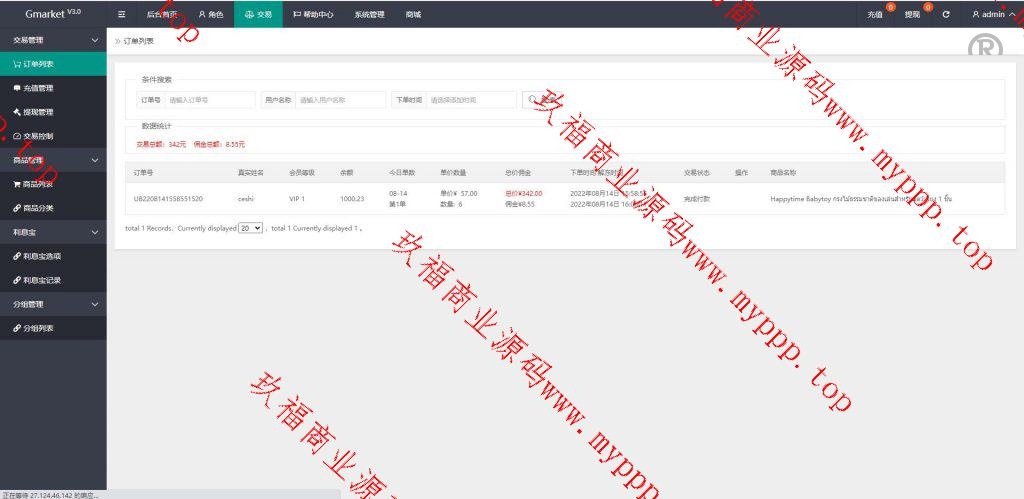
Task: Open 订单列表 in the sidebar
Action: [x=39, y=64]
